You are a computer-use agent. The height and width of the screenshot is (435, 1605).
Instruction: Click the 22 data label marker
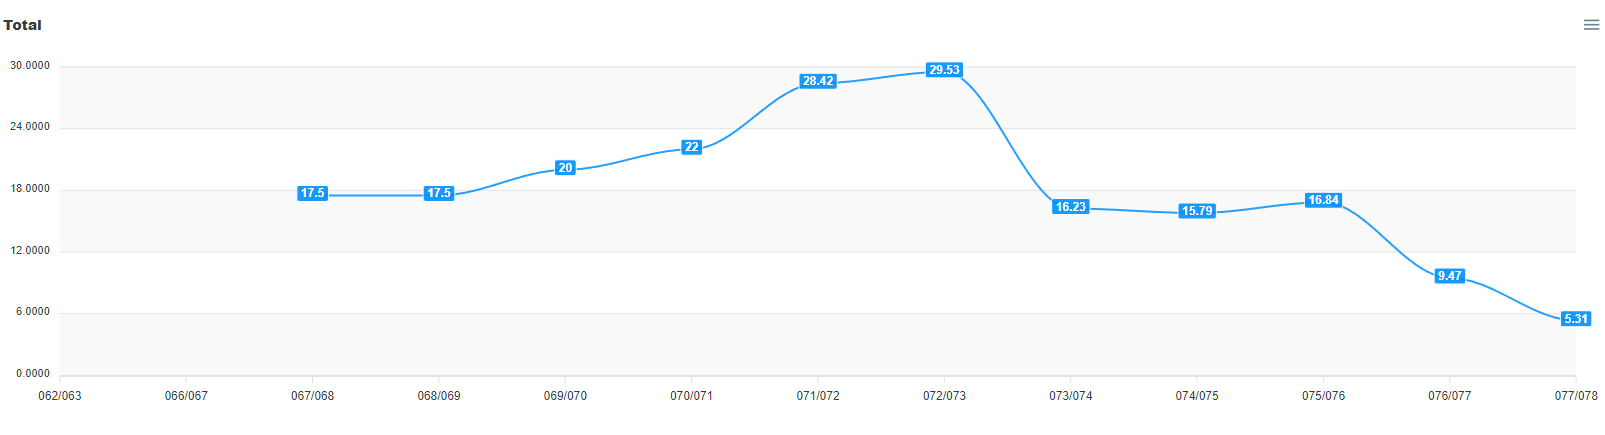pyautogui.click(x=691, y=147)
